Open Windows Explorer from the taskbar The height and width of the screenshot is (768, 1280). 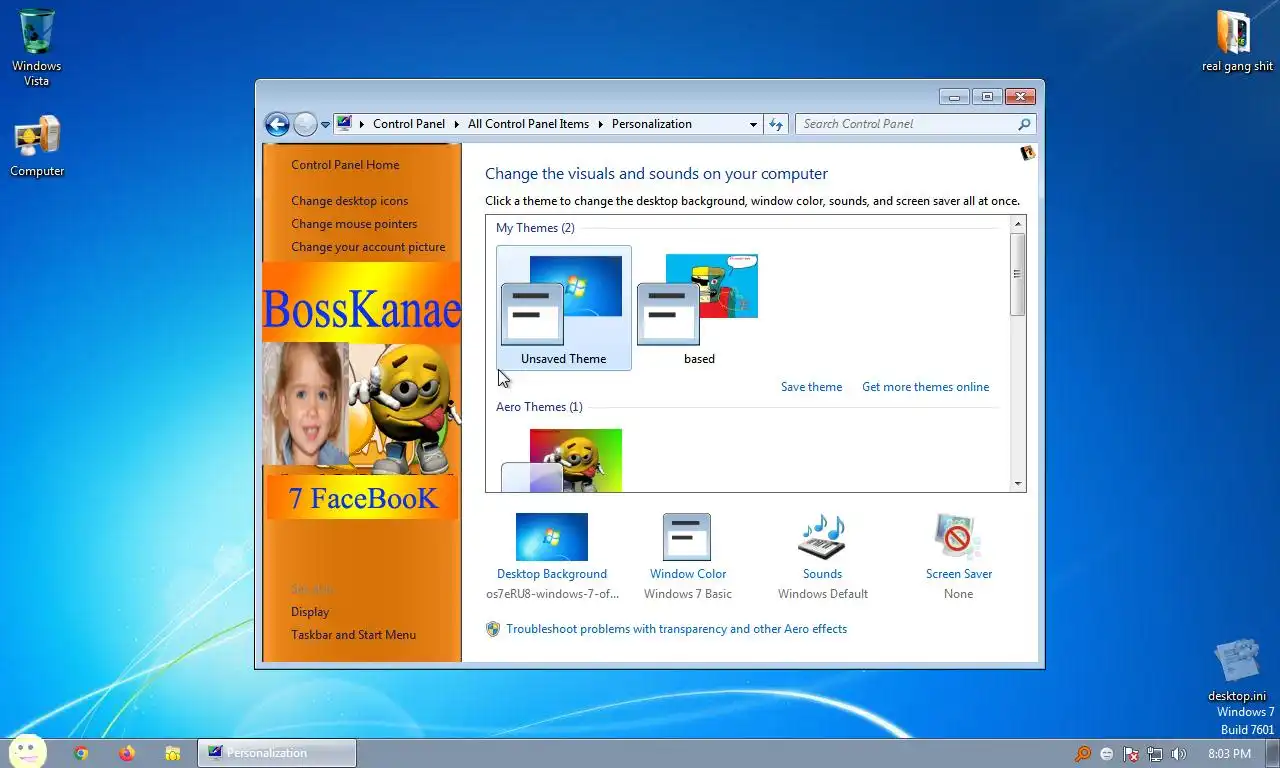pos(173,753)
